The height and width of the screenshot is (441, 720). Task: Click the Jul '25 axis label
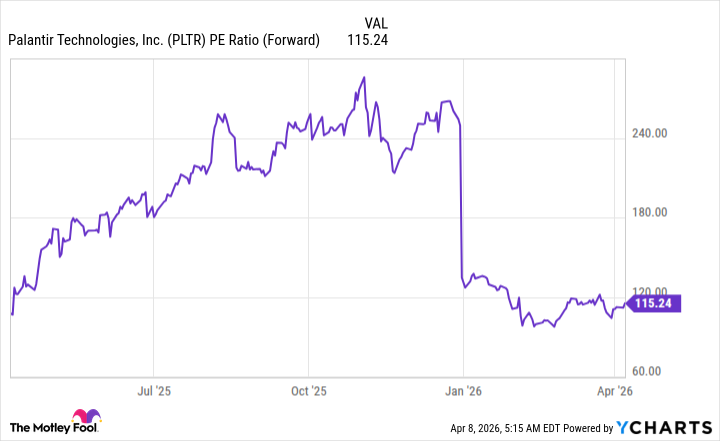[x=152, y=390]
